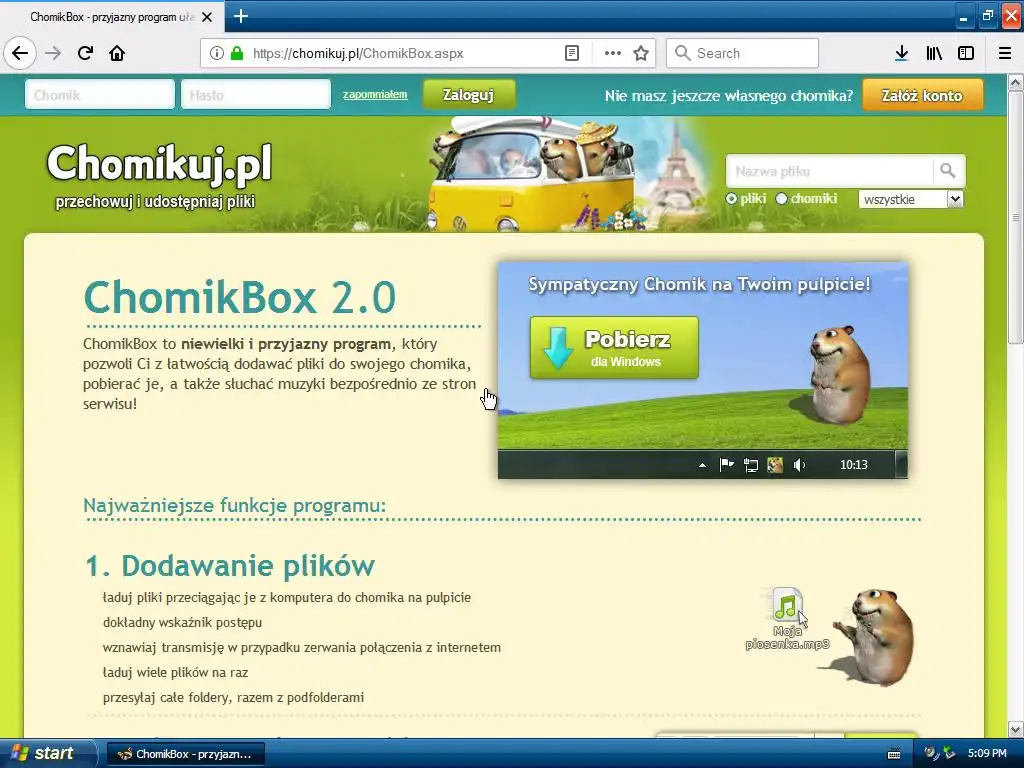Select the pliki radio button
The image size is (1024, 768).
pyautogui.click(x=731, y=199)
